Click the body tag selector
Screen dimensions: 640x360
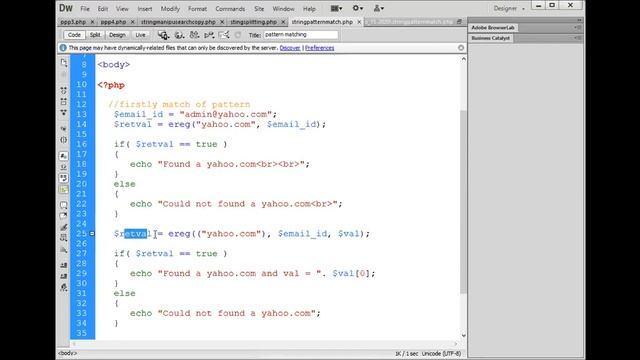tap(67, 353)
